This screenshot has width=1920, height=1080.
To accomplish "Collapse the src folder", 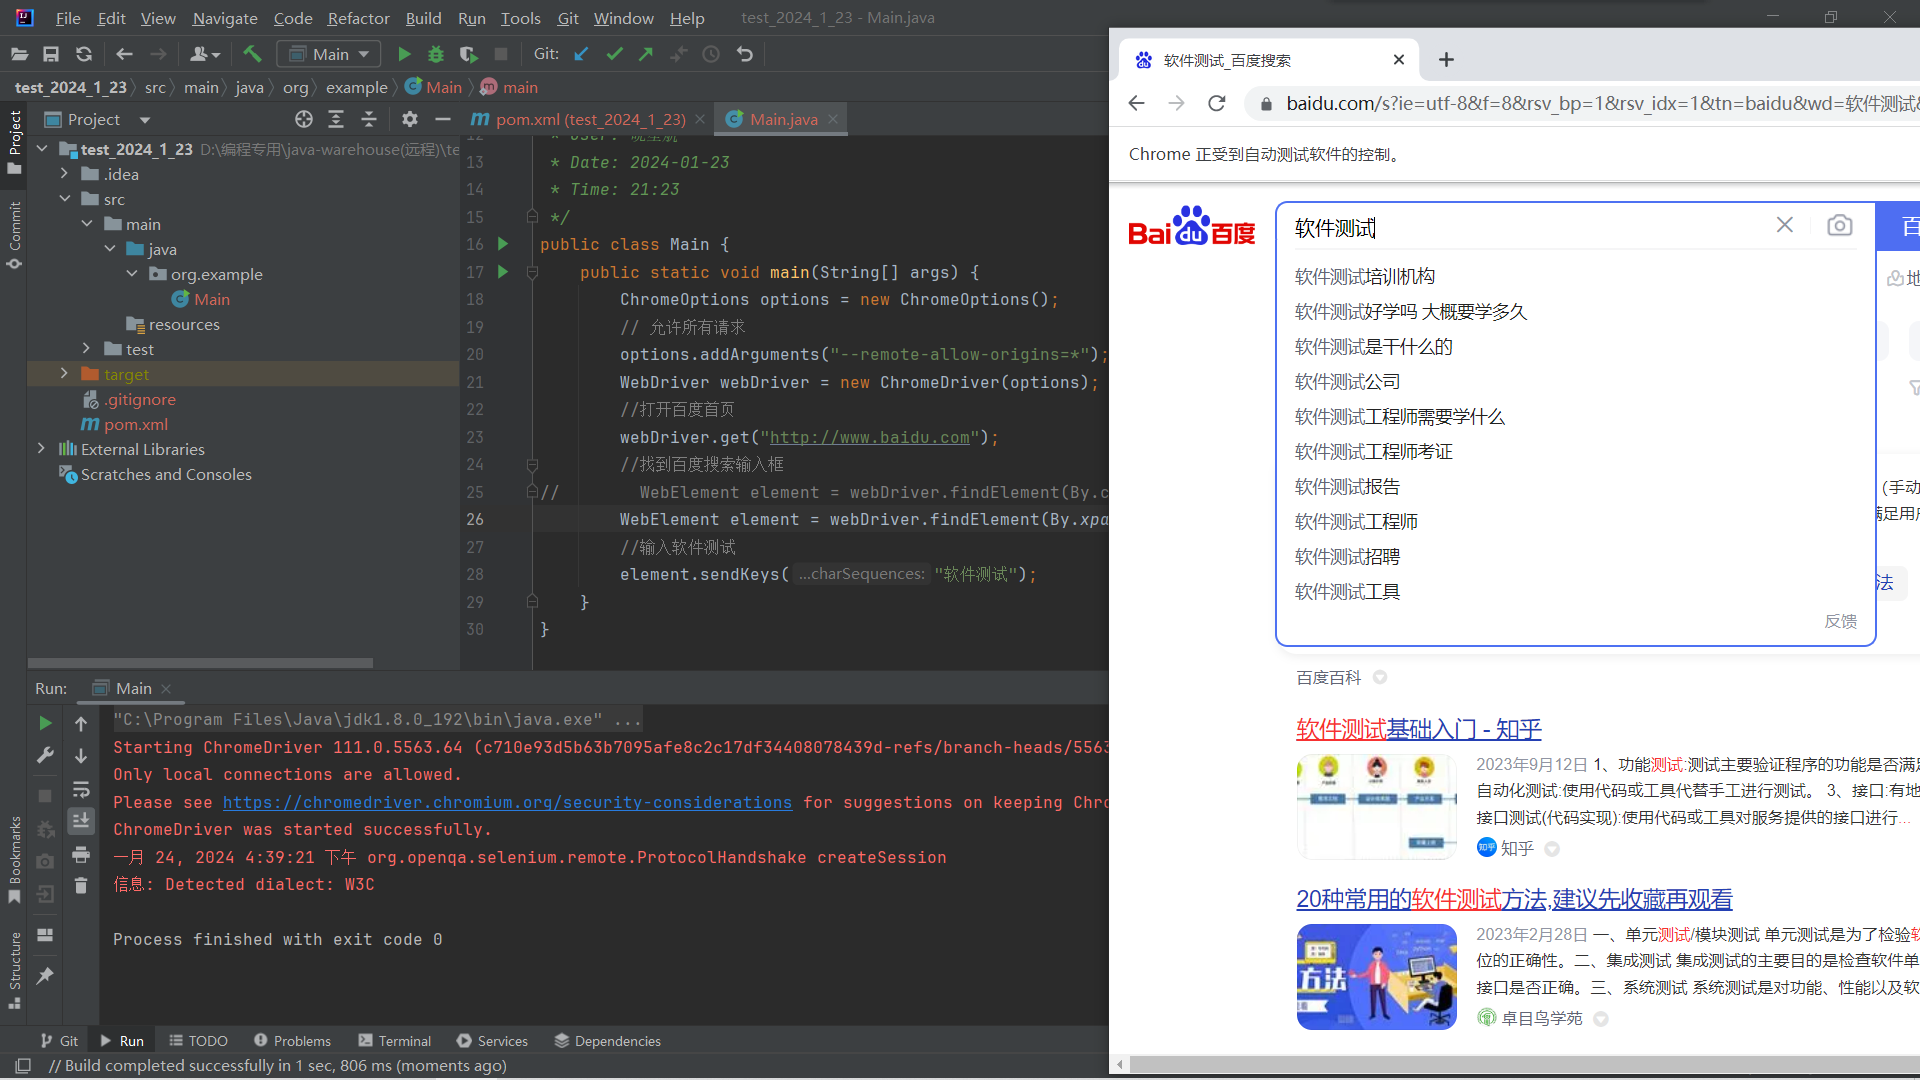I will pos(64,199).
